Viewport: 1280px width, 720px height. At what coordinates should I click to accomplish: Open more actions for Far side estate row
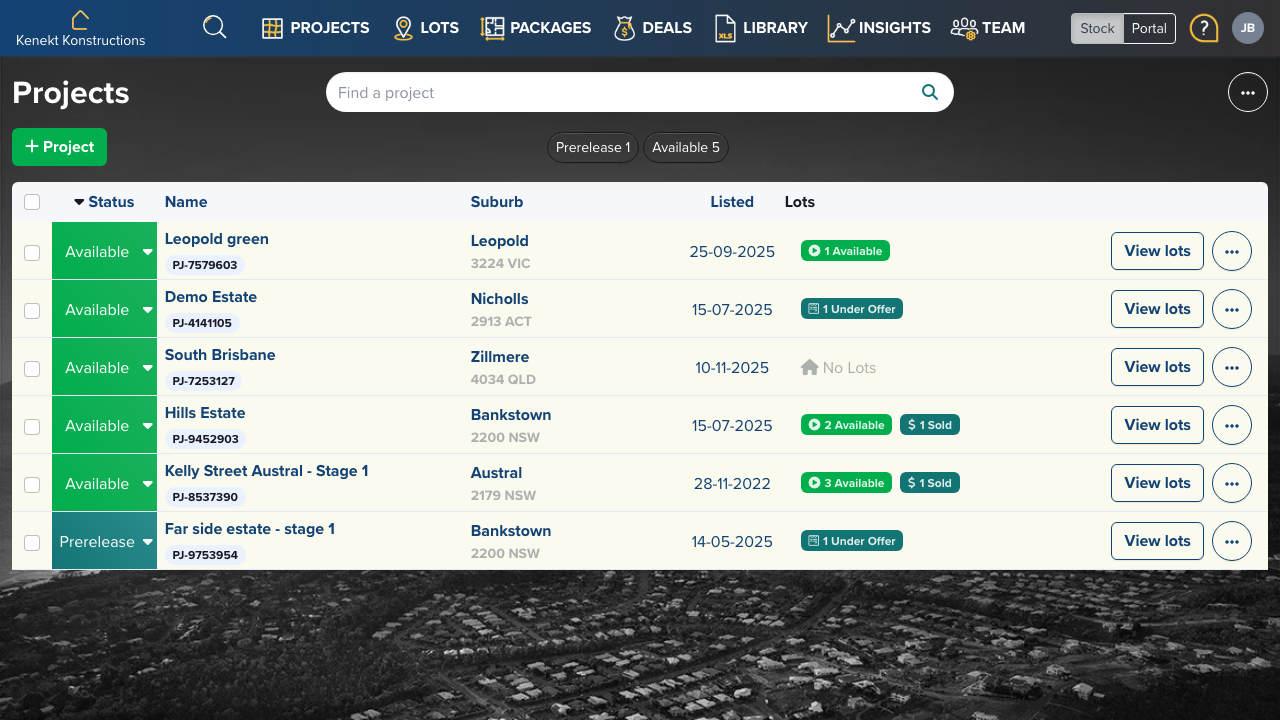[x=1232, y=541]
